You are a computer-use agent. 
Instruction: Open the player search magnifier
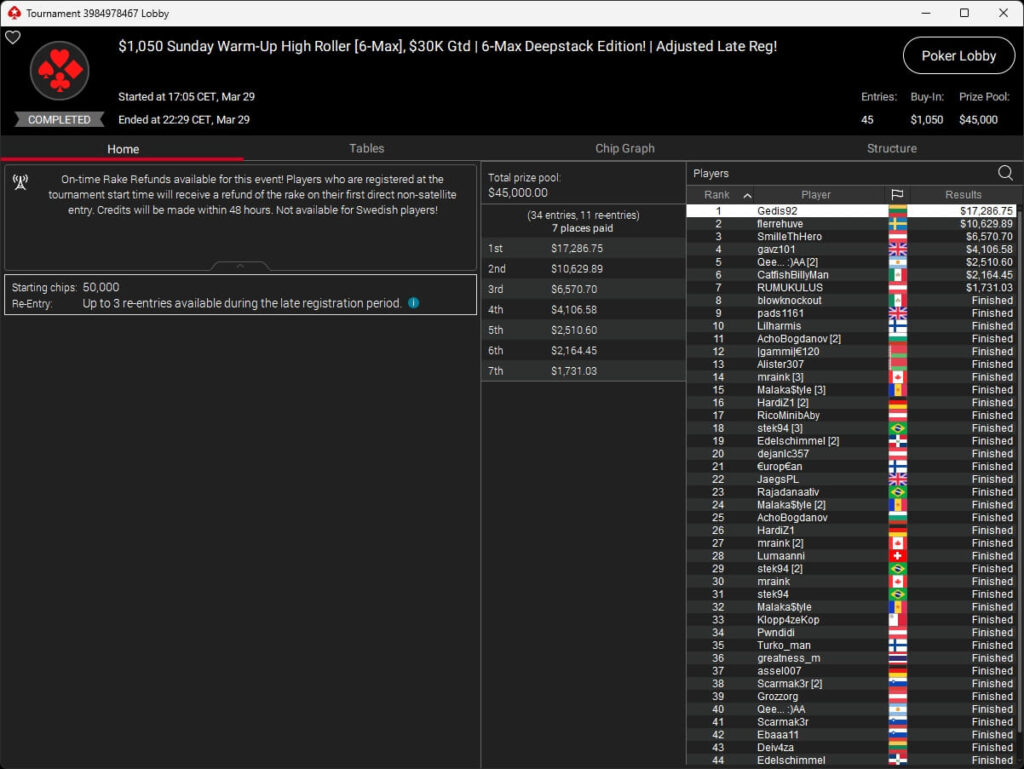(1005, 173)
